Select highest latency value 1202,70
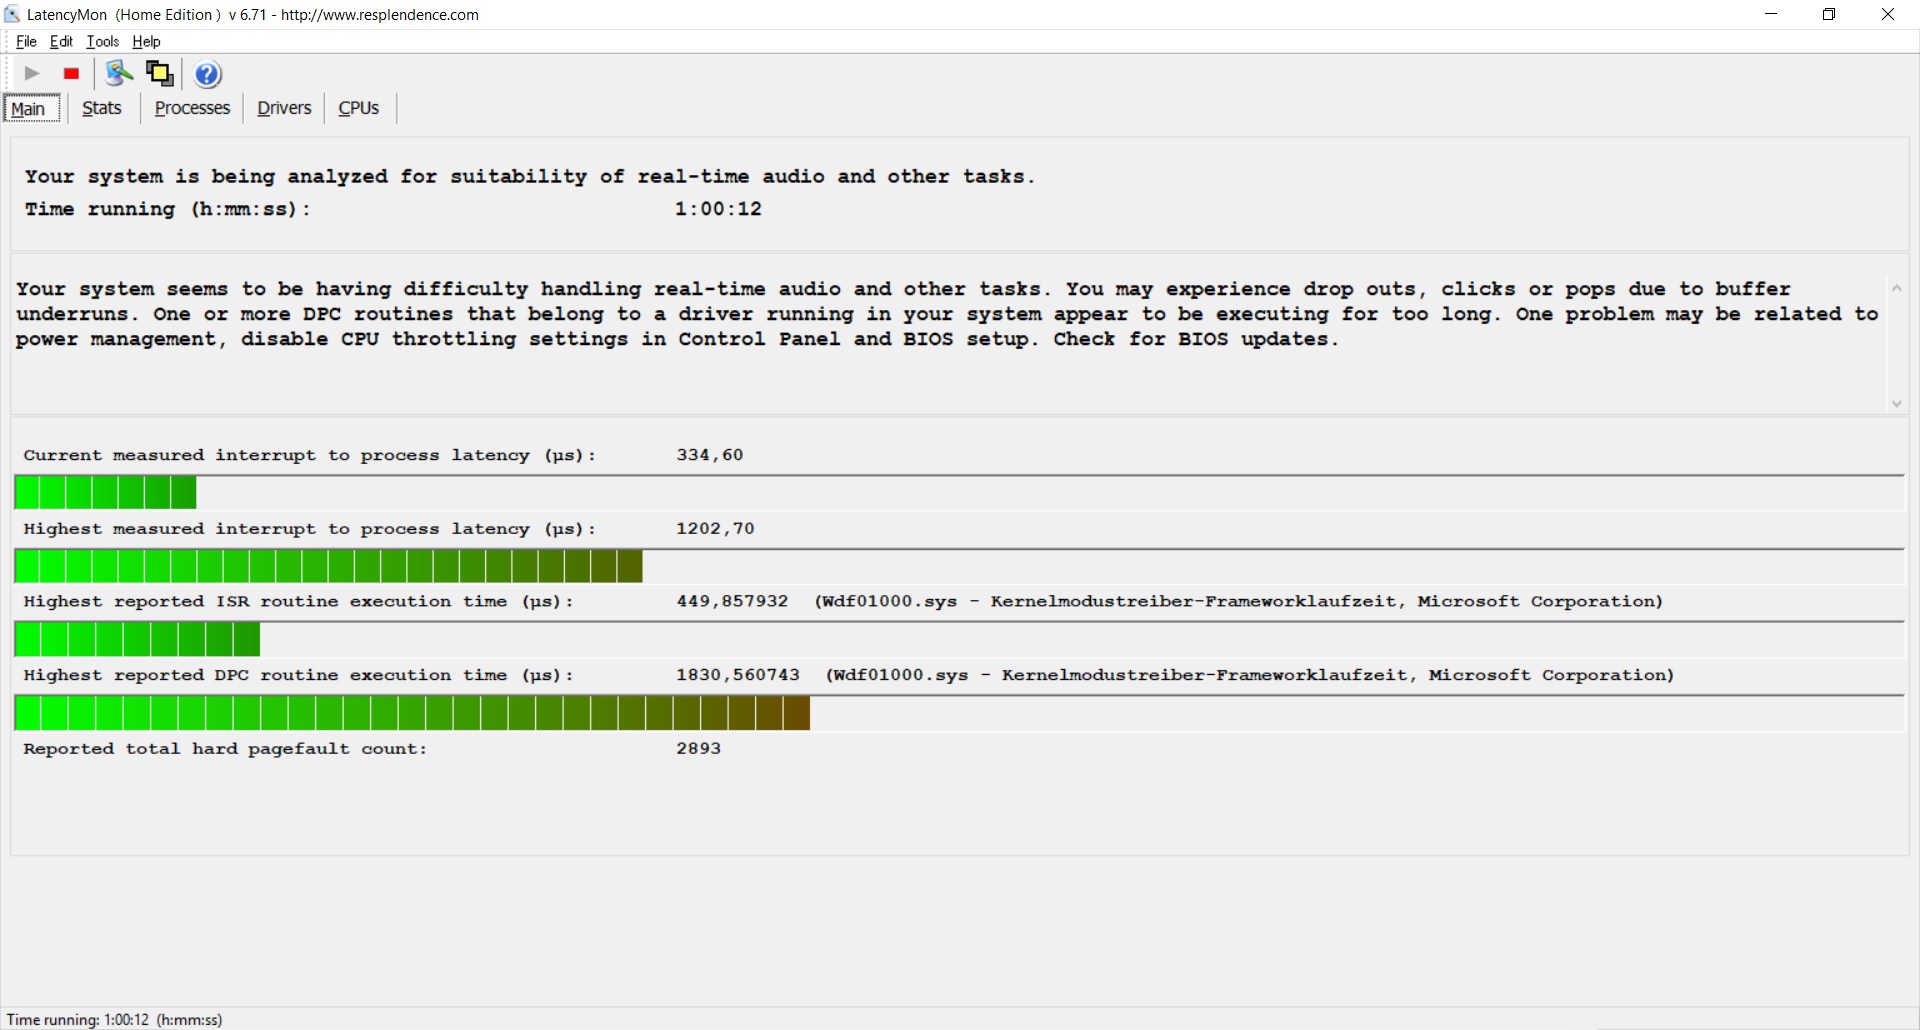The width and height of the screenshot is (1920, 1030). (x=715, y=528)
